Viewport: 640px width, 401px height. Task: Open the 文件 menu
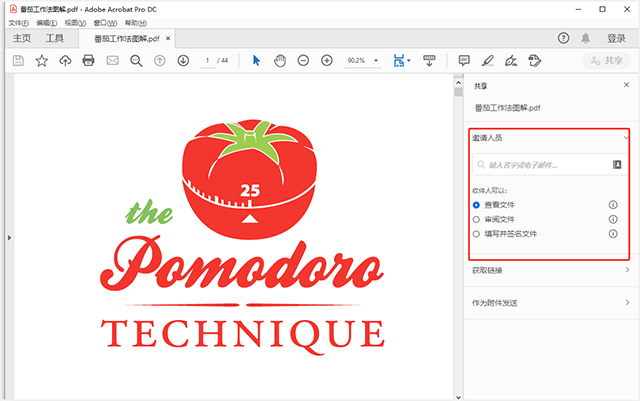[19, 23]
